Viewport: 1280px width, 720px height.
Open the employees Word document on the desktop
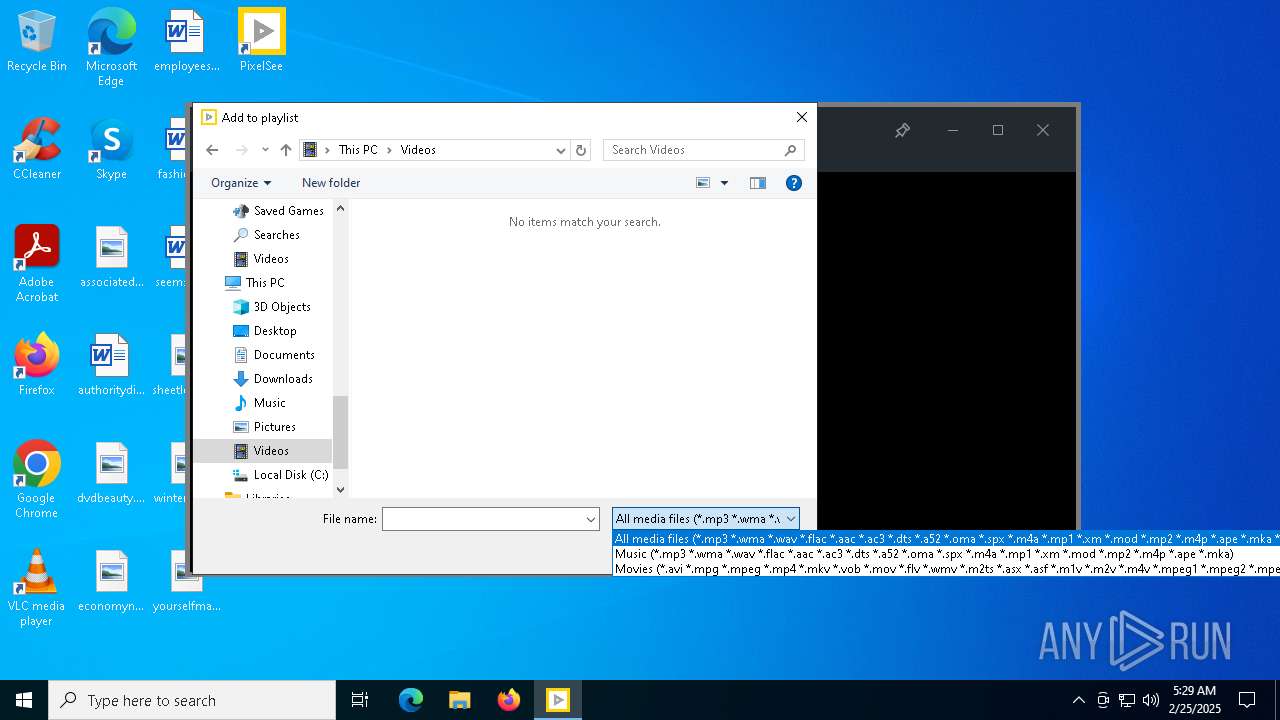point(186,42)
